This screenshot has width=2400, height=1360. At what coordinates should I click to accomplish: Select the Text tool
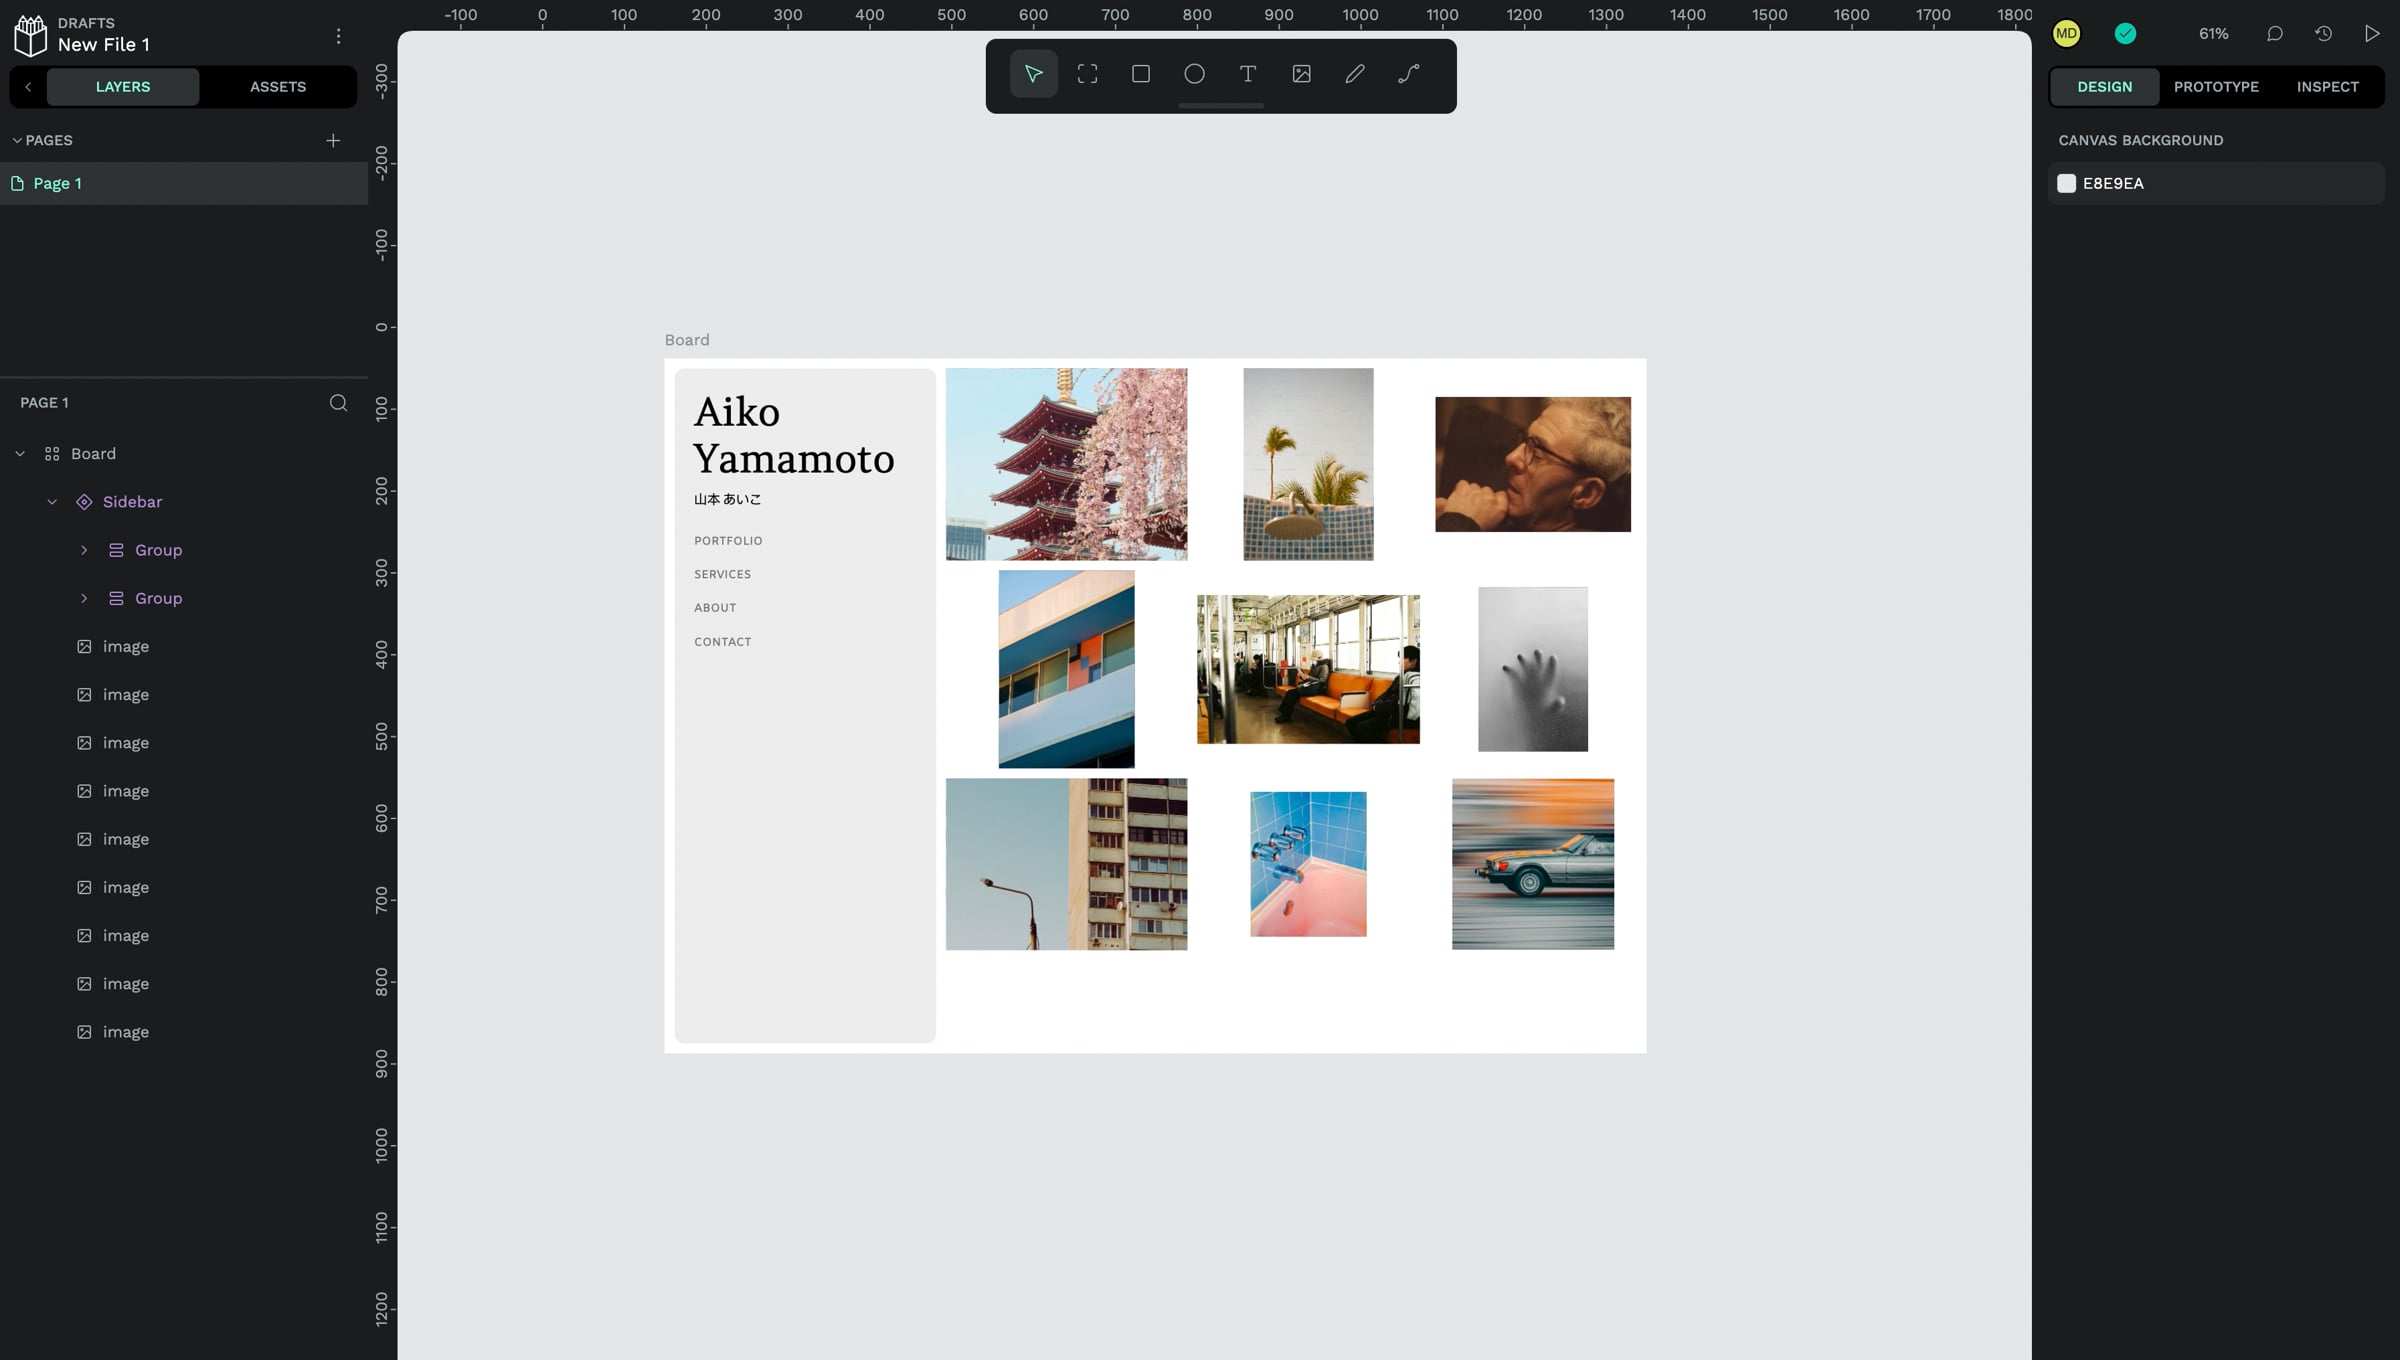point(1247,74)
